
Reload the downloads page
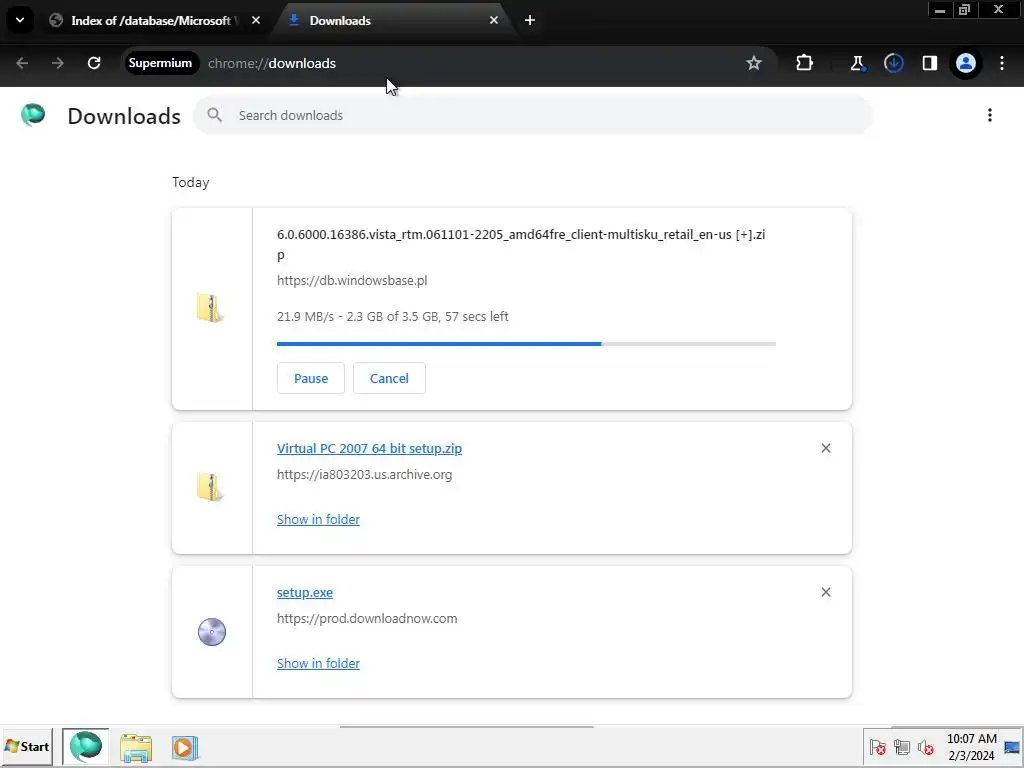[94, 63]
